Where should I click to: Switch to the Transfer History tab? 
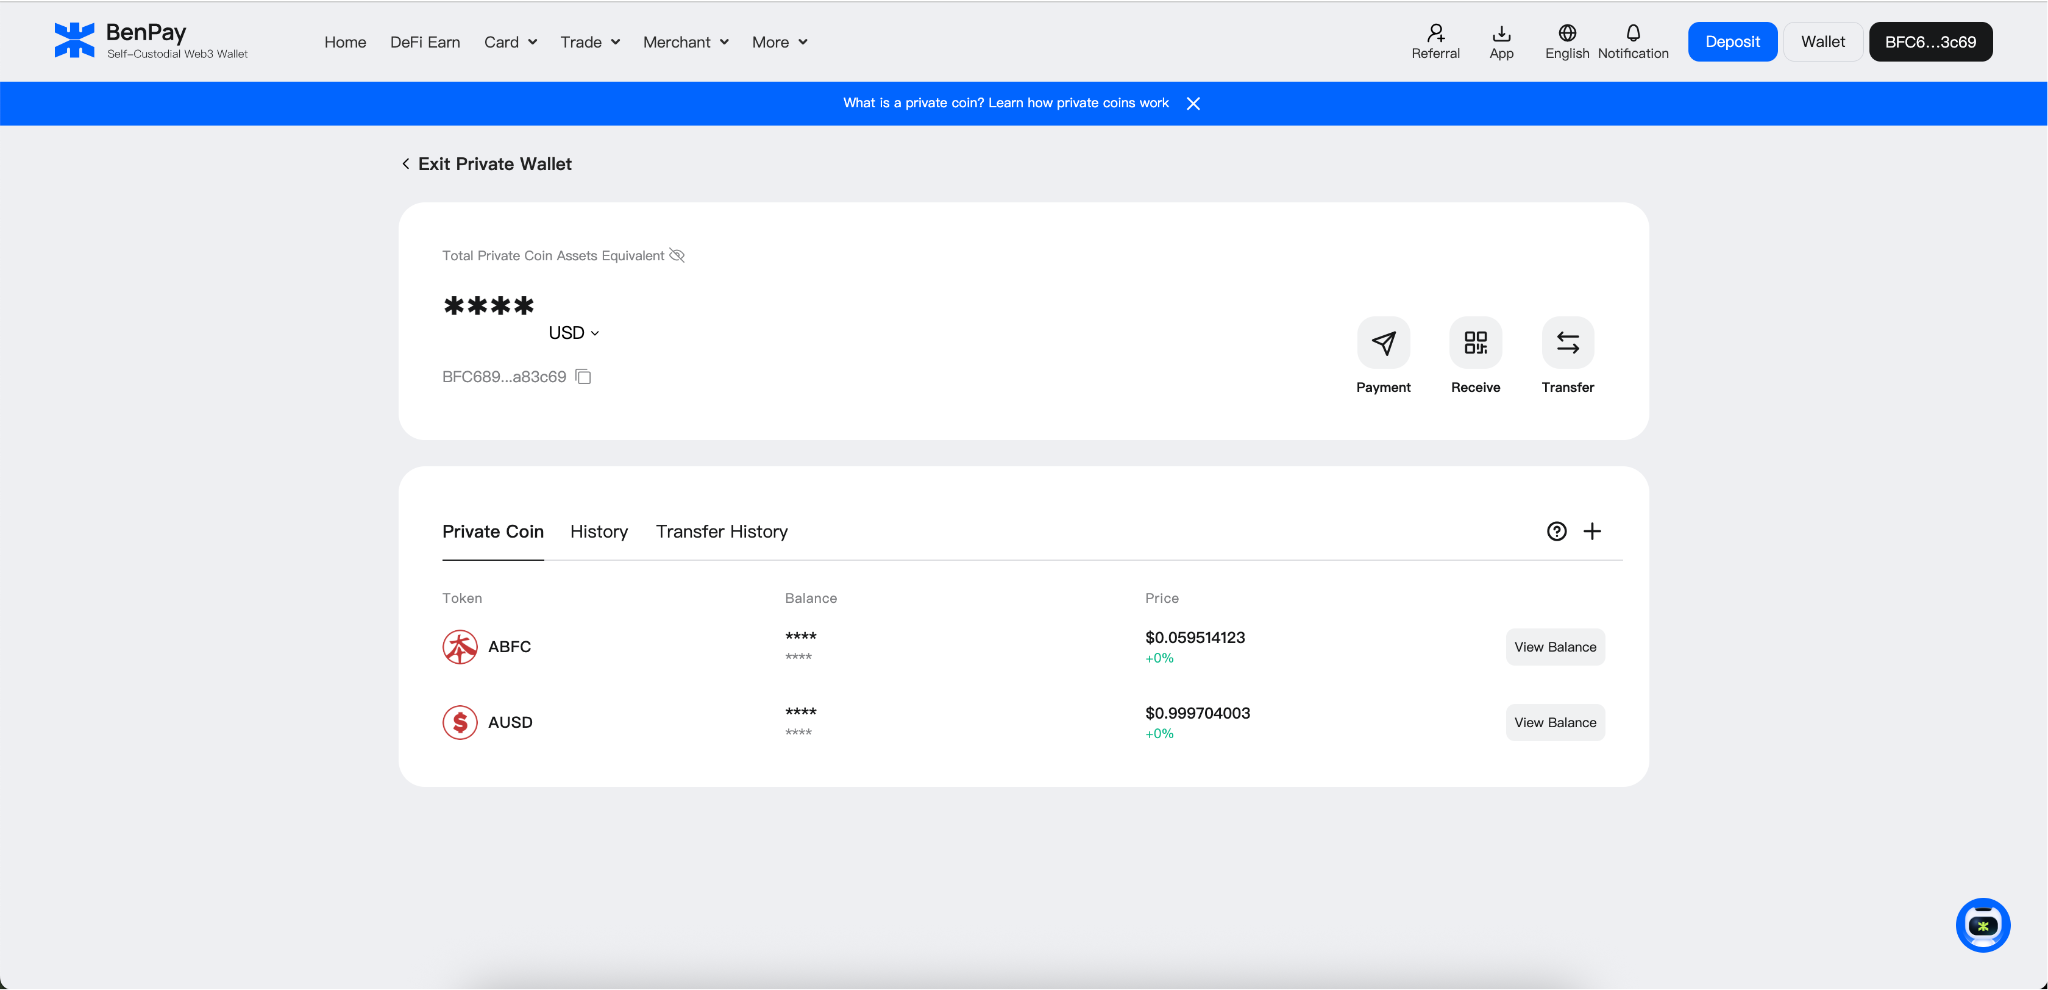coord(721,531)
